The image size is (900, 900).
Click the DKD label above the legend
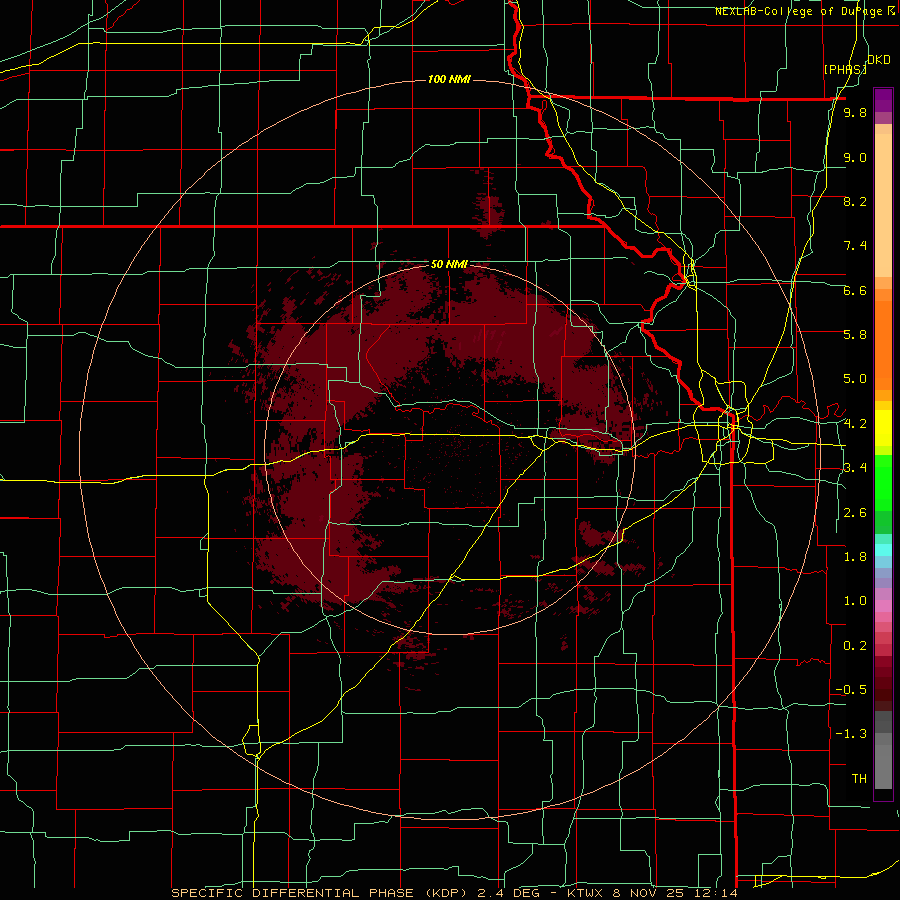point(878,60)
